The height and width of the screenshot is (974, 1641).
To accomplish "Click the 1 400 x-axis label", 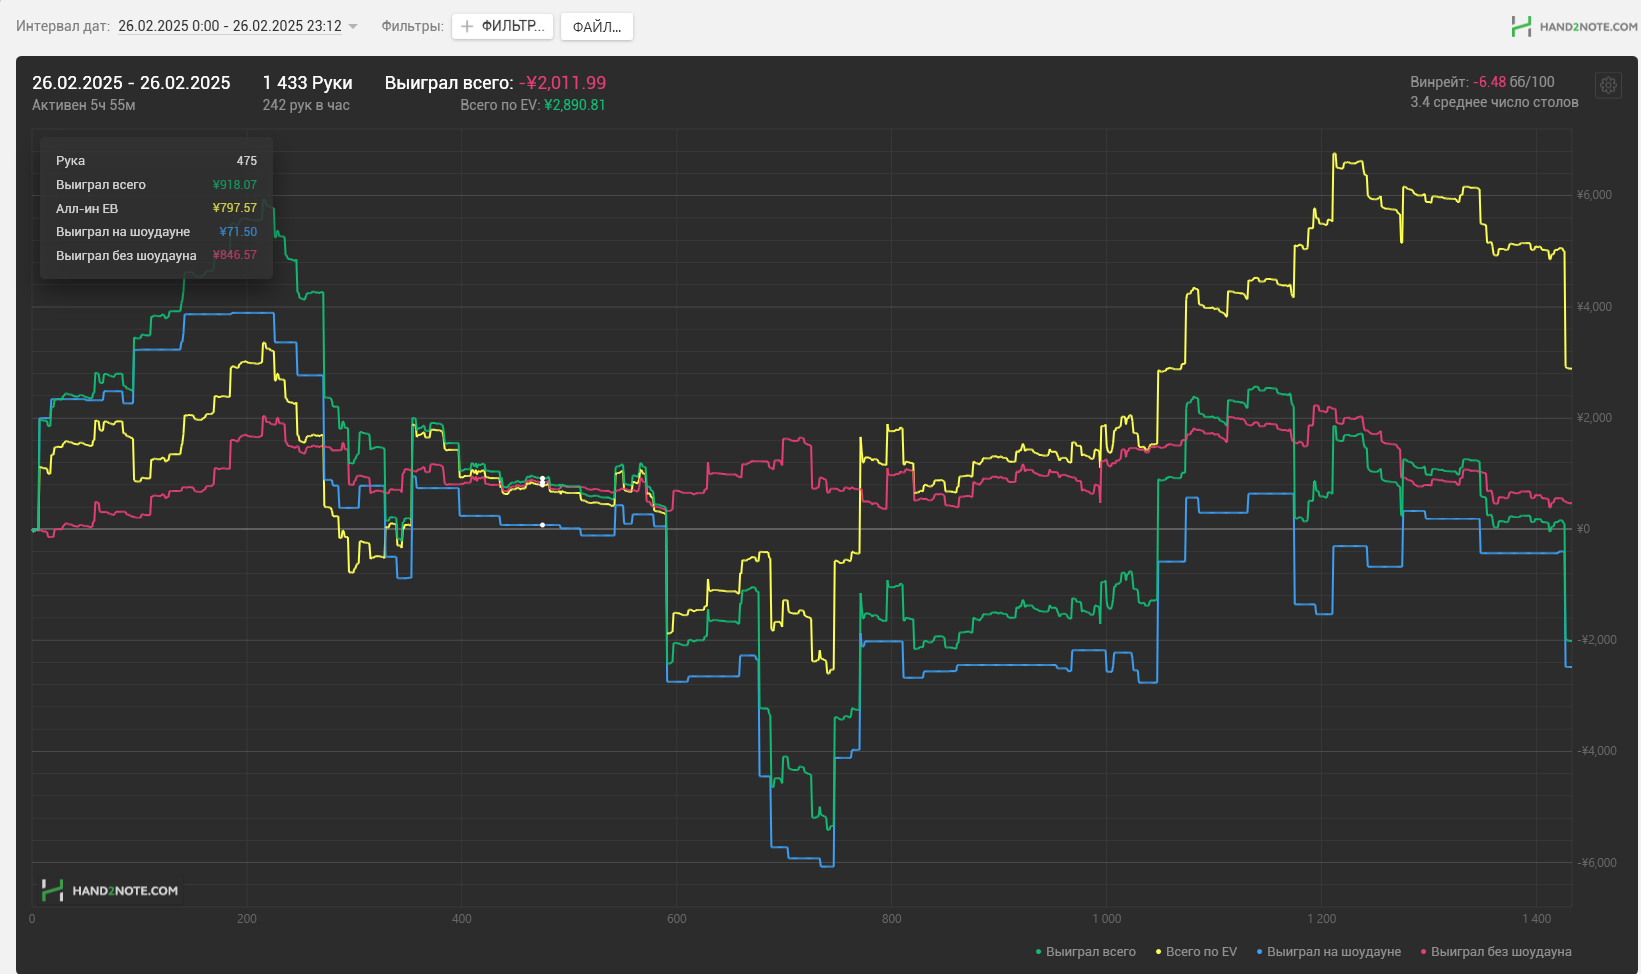I will 1537,919.
